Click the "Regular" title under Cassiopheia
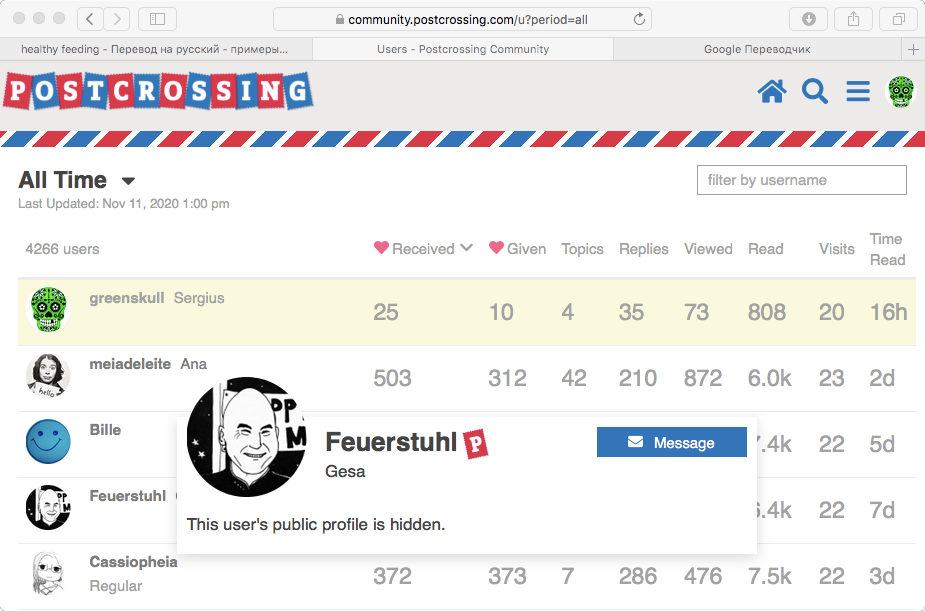 116,586
